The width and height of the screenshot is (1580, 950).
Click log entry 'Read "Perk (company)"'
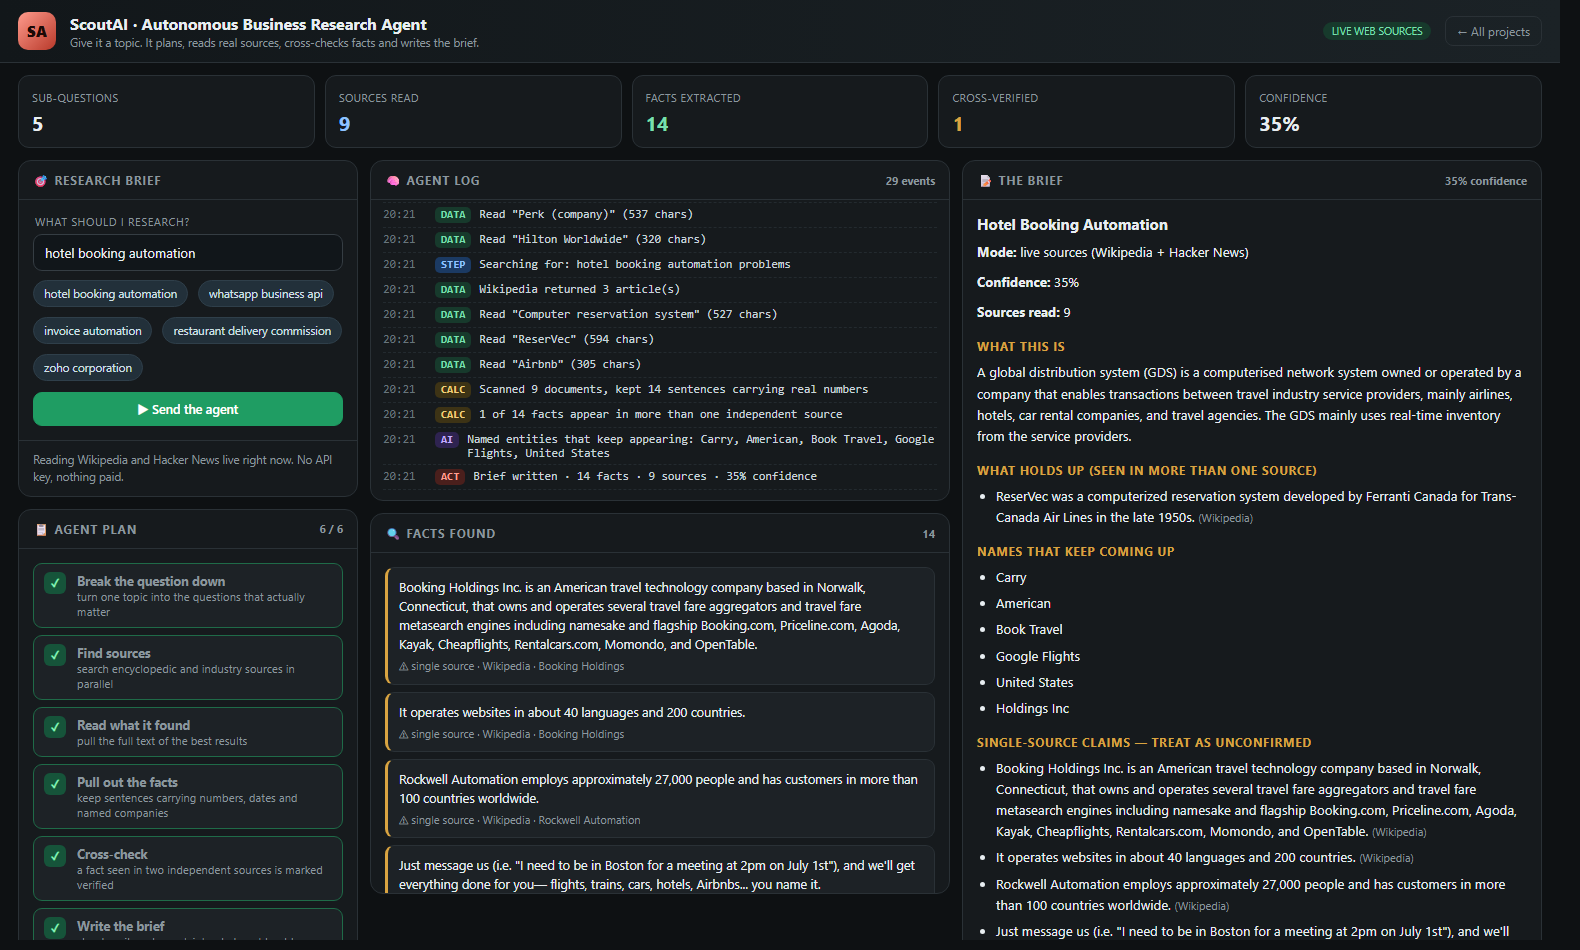[659, 214]
